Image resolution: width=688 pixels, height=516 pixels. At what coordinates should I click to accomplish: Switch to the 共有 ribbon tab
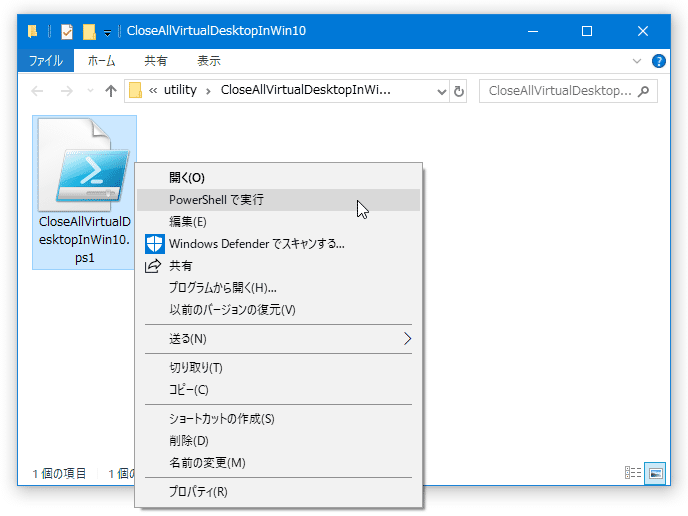[x=156, y=61]
